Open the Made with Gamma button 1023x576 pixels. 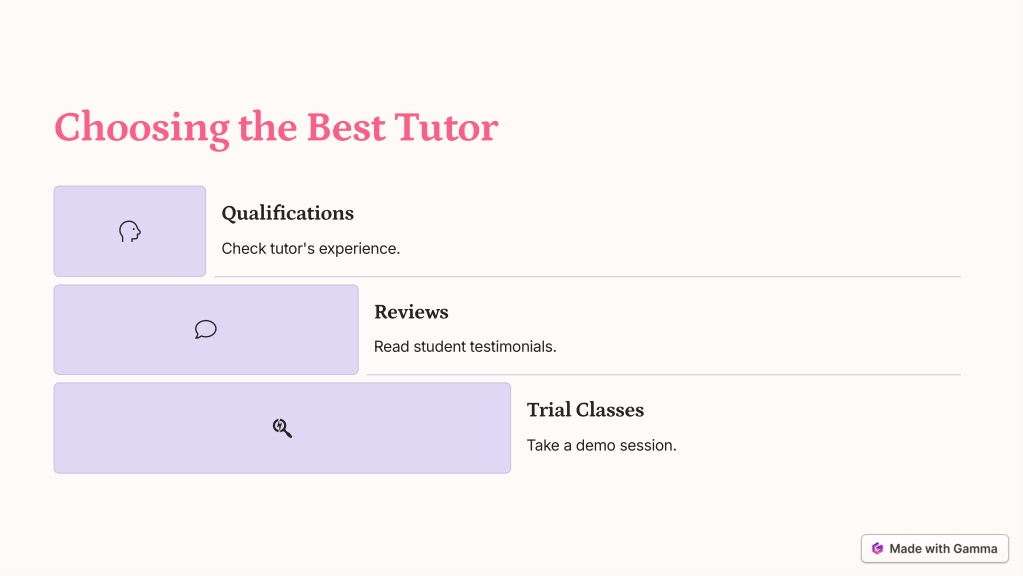tap(935, 549)
